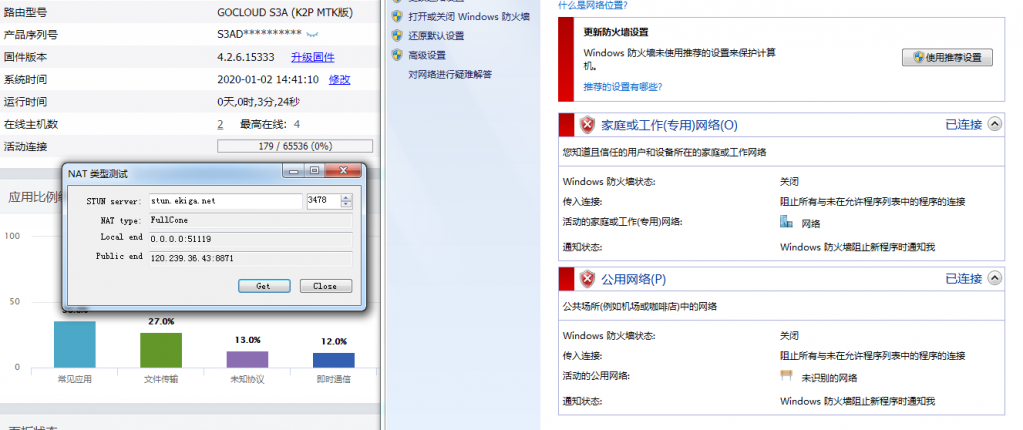Click the bench icon next to 未识别的网络
This screenshot has height=430, width=1023.
787,376
